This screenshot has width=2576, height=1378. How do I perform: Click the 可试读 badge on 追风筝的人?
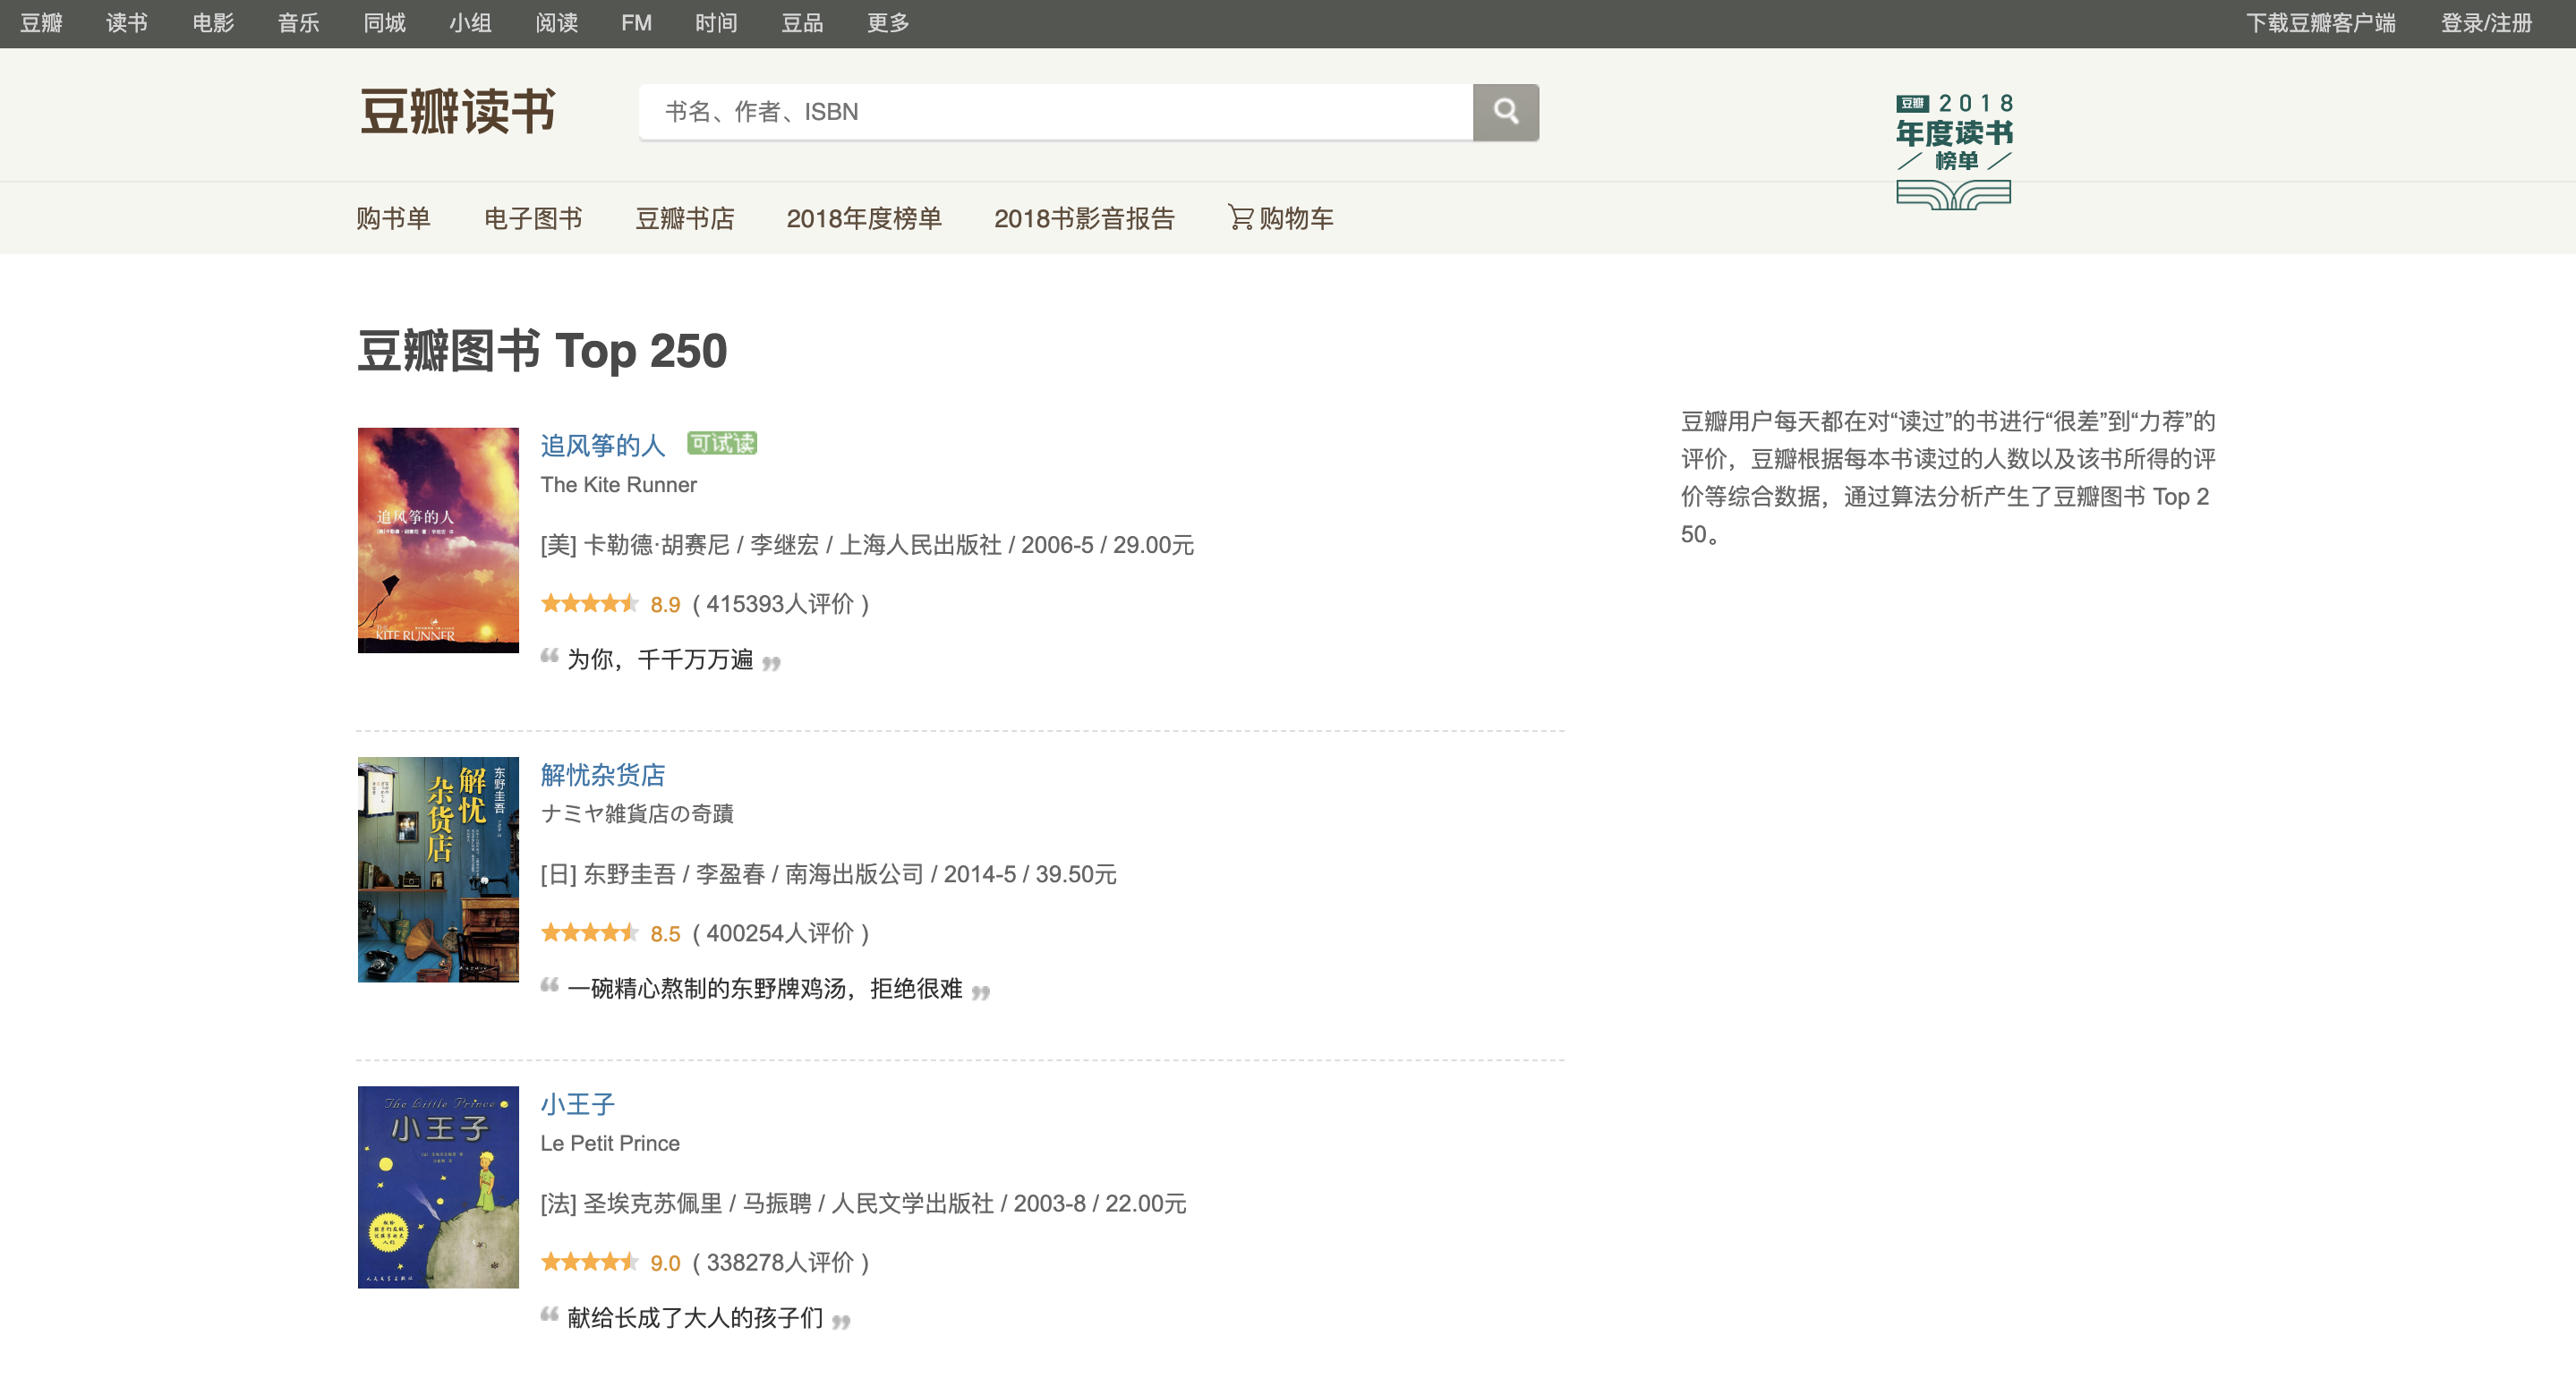pyautogui.click(x=722, y=443)
